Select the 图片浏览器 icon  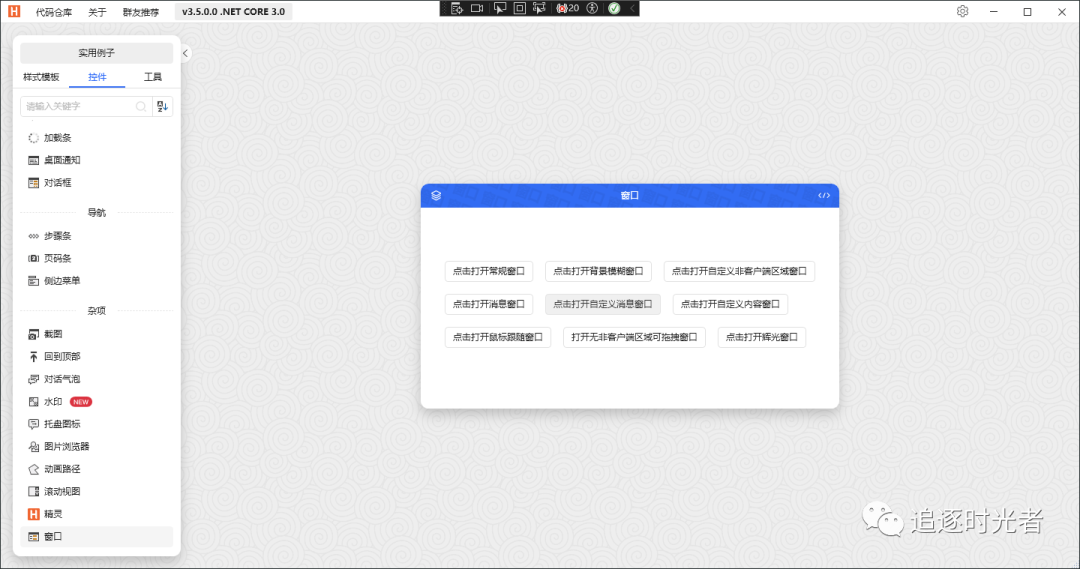click(33, 446)
